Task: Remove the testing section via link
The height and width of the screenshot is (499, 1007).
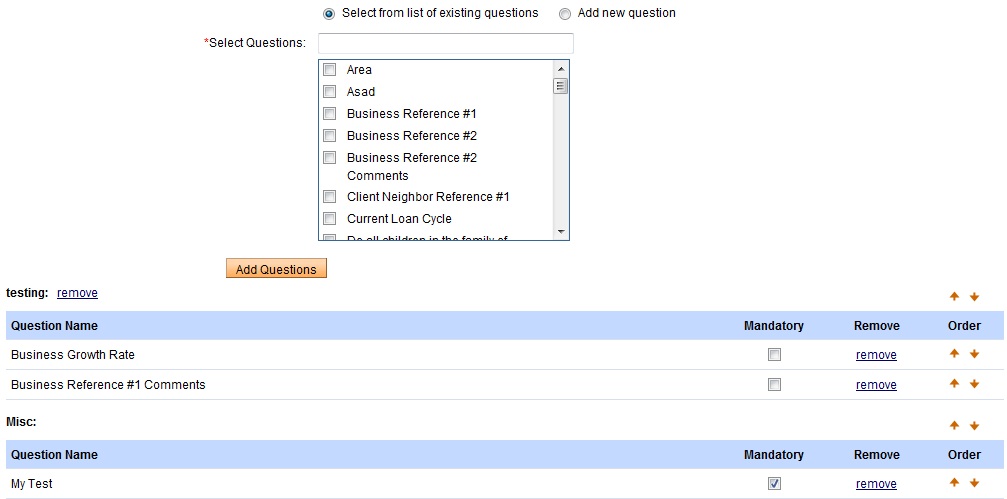Action: coord(77,293)
